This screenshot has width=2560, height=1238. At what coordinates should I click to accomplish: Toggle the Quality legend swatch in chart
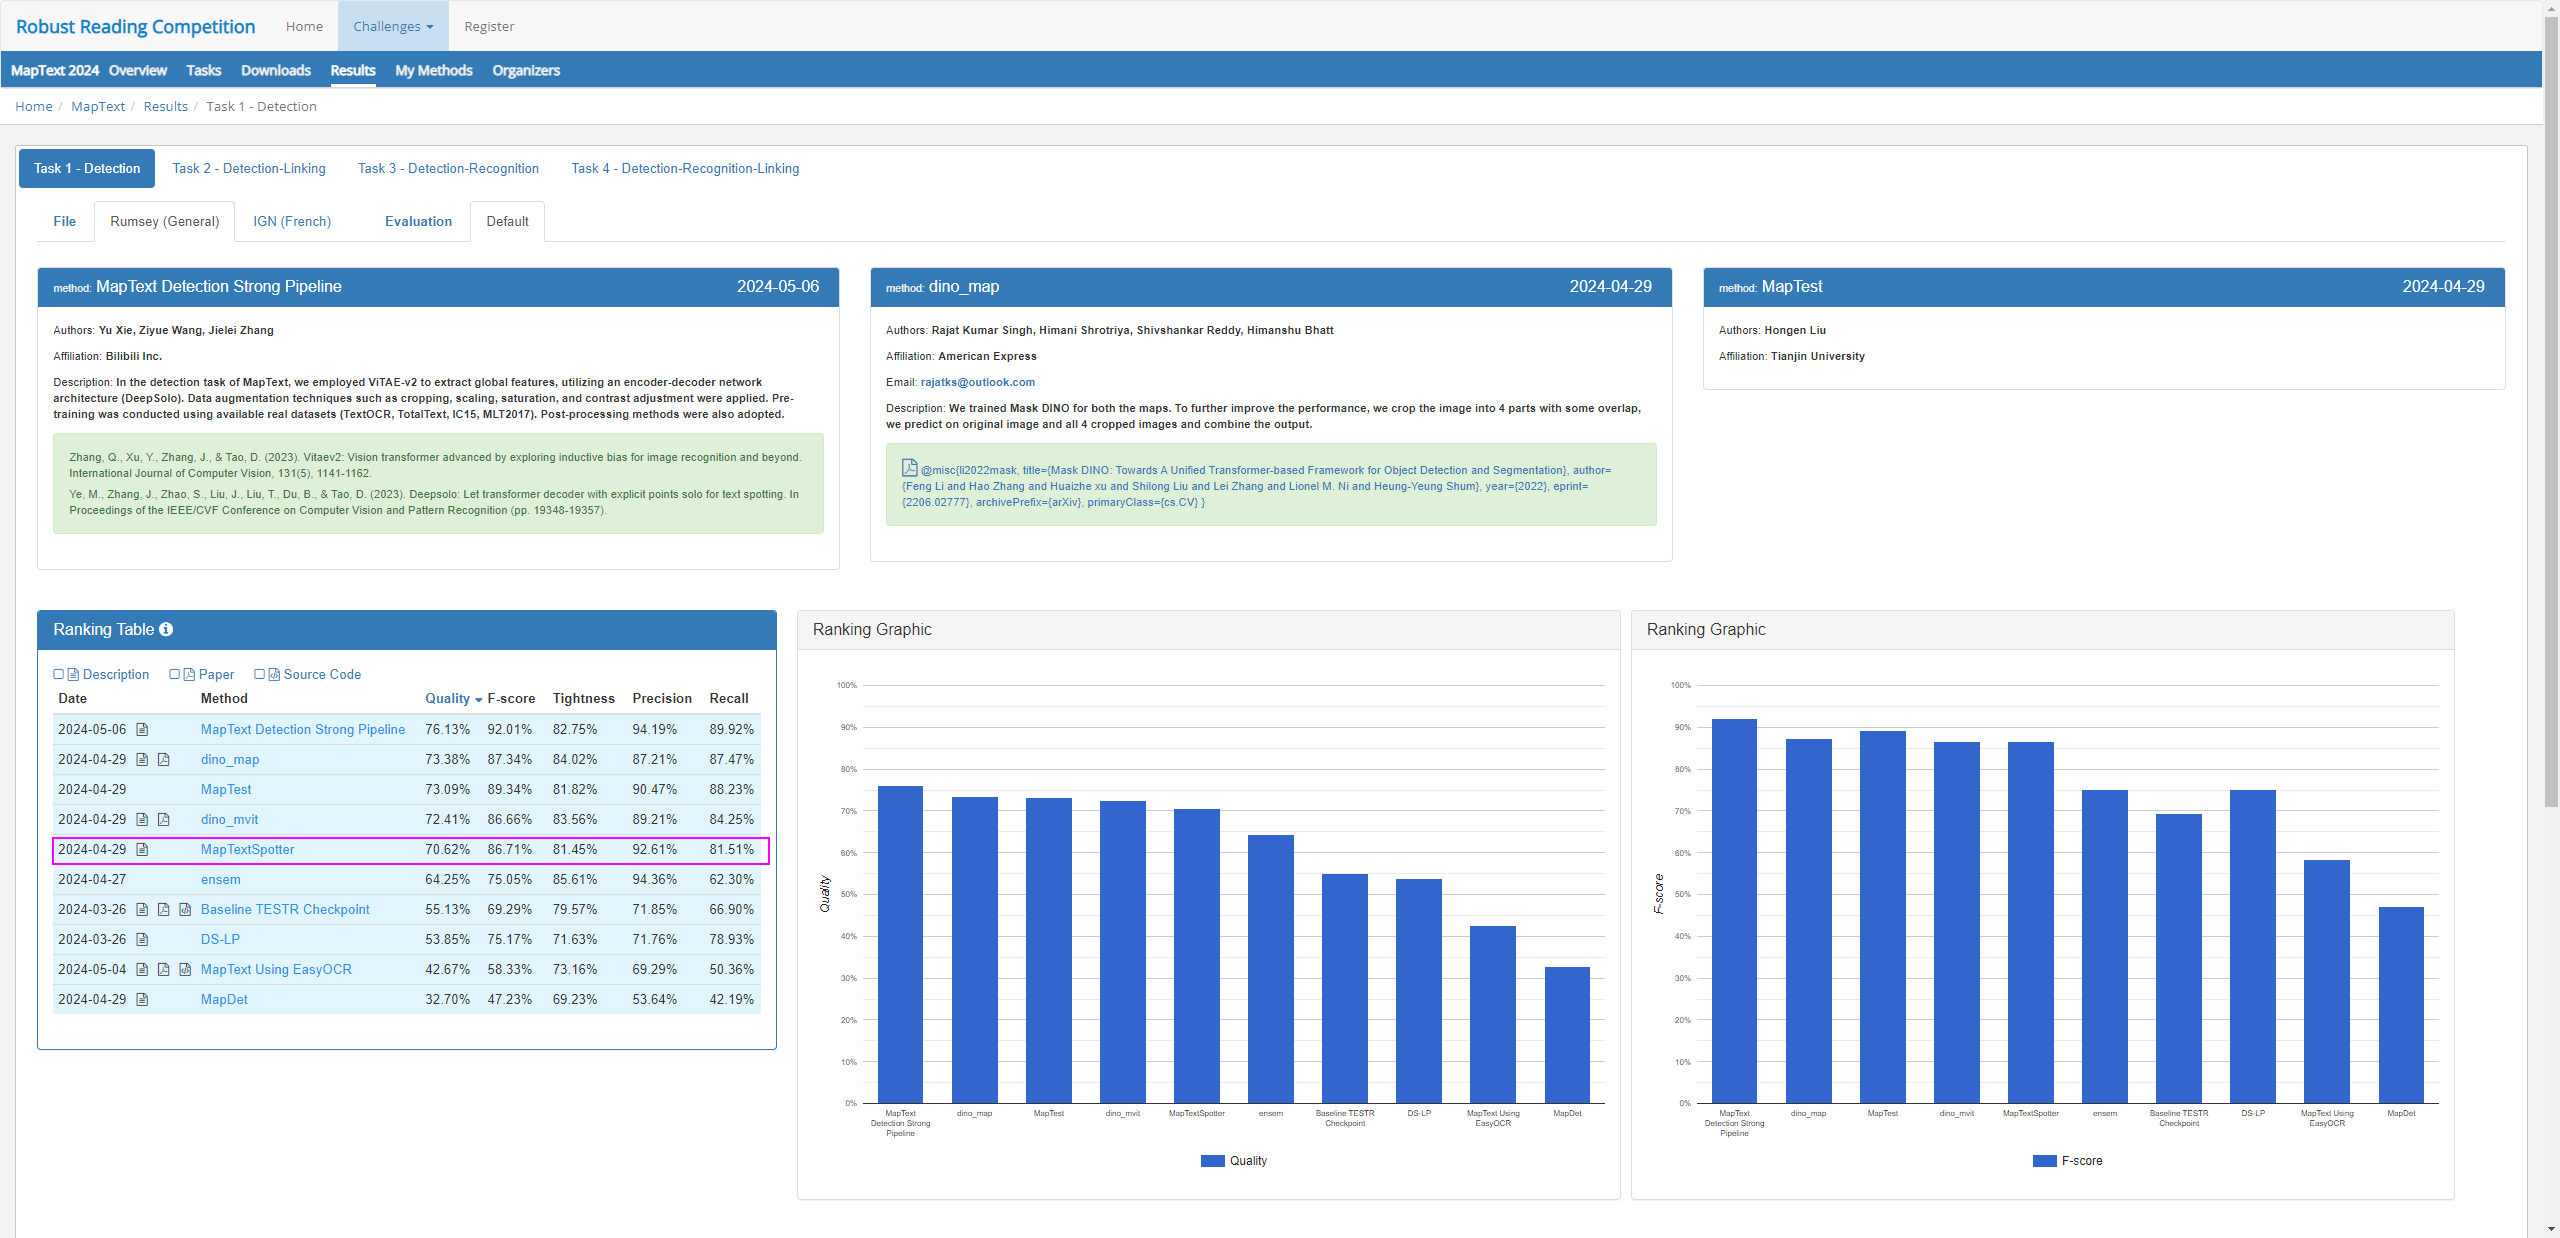point(1212,1161)
